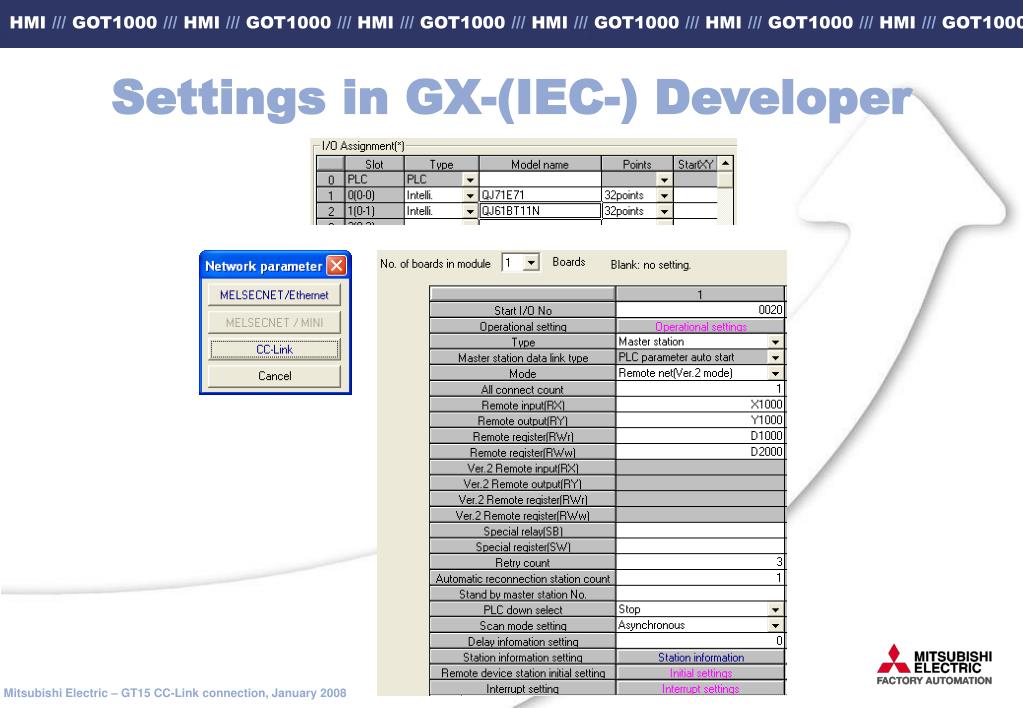The width and height of the screenshot is (1023, 708).
Task: Open Type dropdown for slot 0(0-0)
Action: [470, 195]
